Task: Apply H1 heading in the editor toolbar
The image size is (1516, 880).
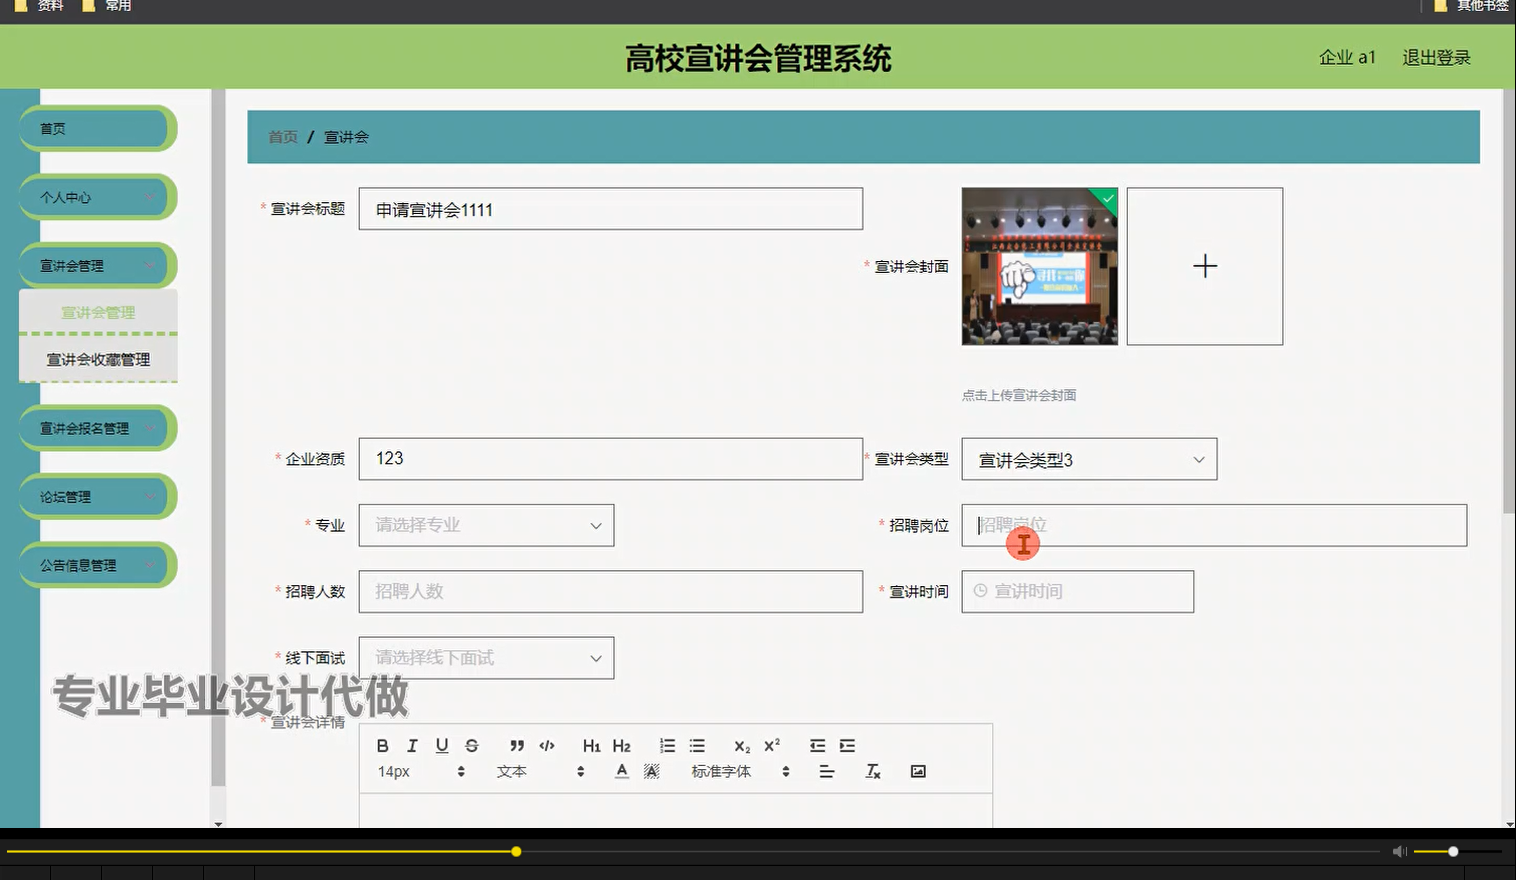Action: (591, 745)
